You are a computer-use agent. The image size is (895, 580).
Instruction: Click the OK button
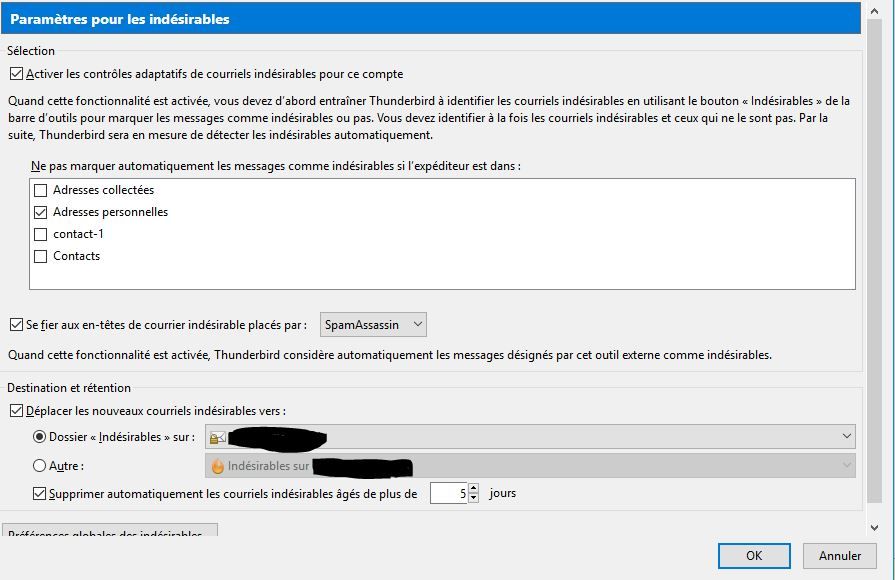click(754, 555)
